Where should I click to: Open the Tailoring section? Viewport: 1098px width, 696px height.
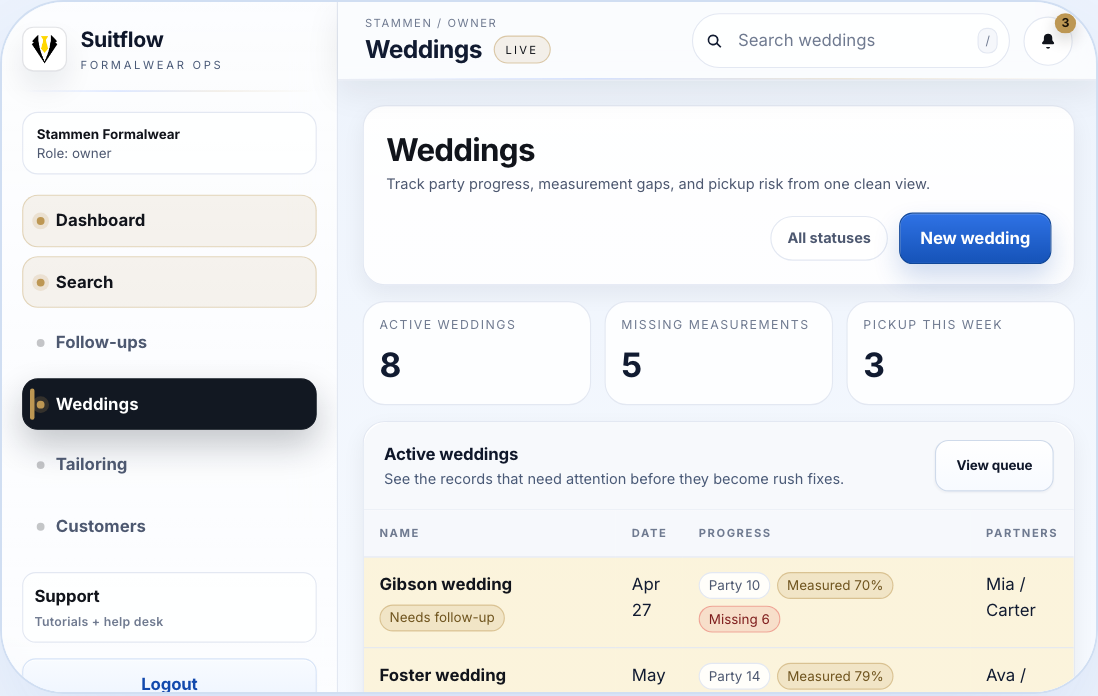[x=169, y=464]
